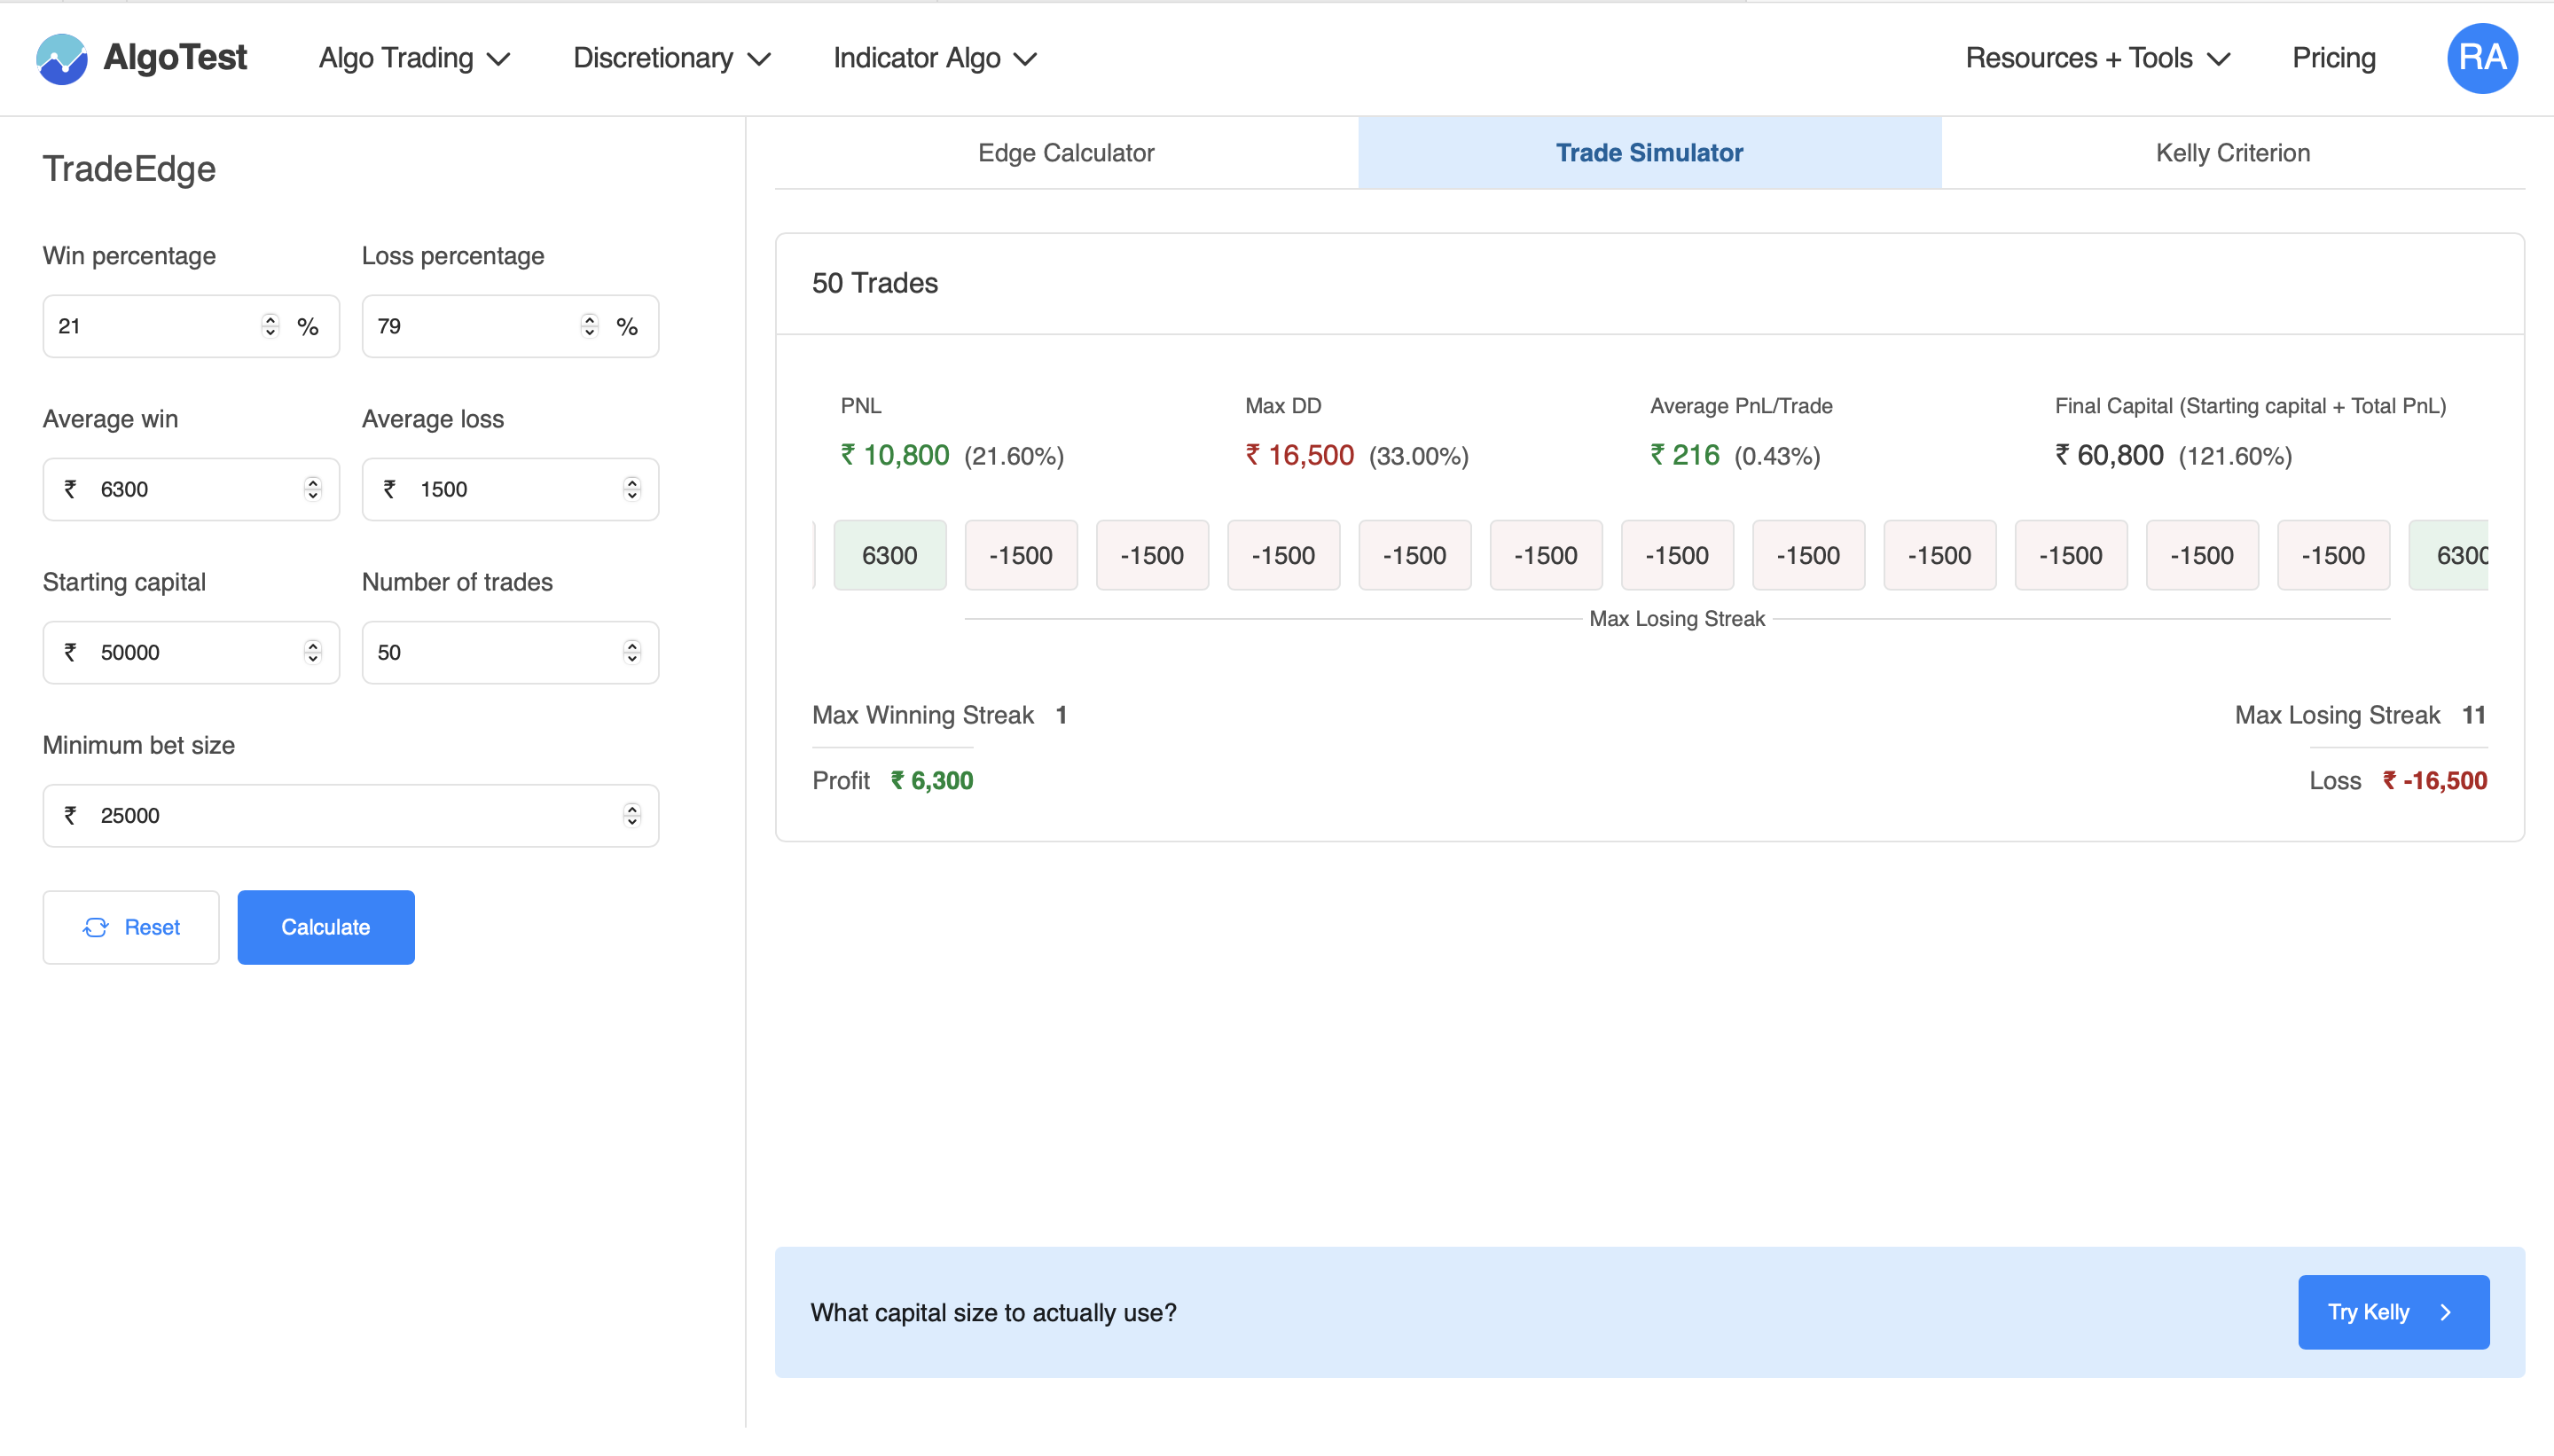Viewport: 2554px width, 1456px height.
Task: Click inside the Loss percentage input field
Action: click(x=470, y=325)
